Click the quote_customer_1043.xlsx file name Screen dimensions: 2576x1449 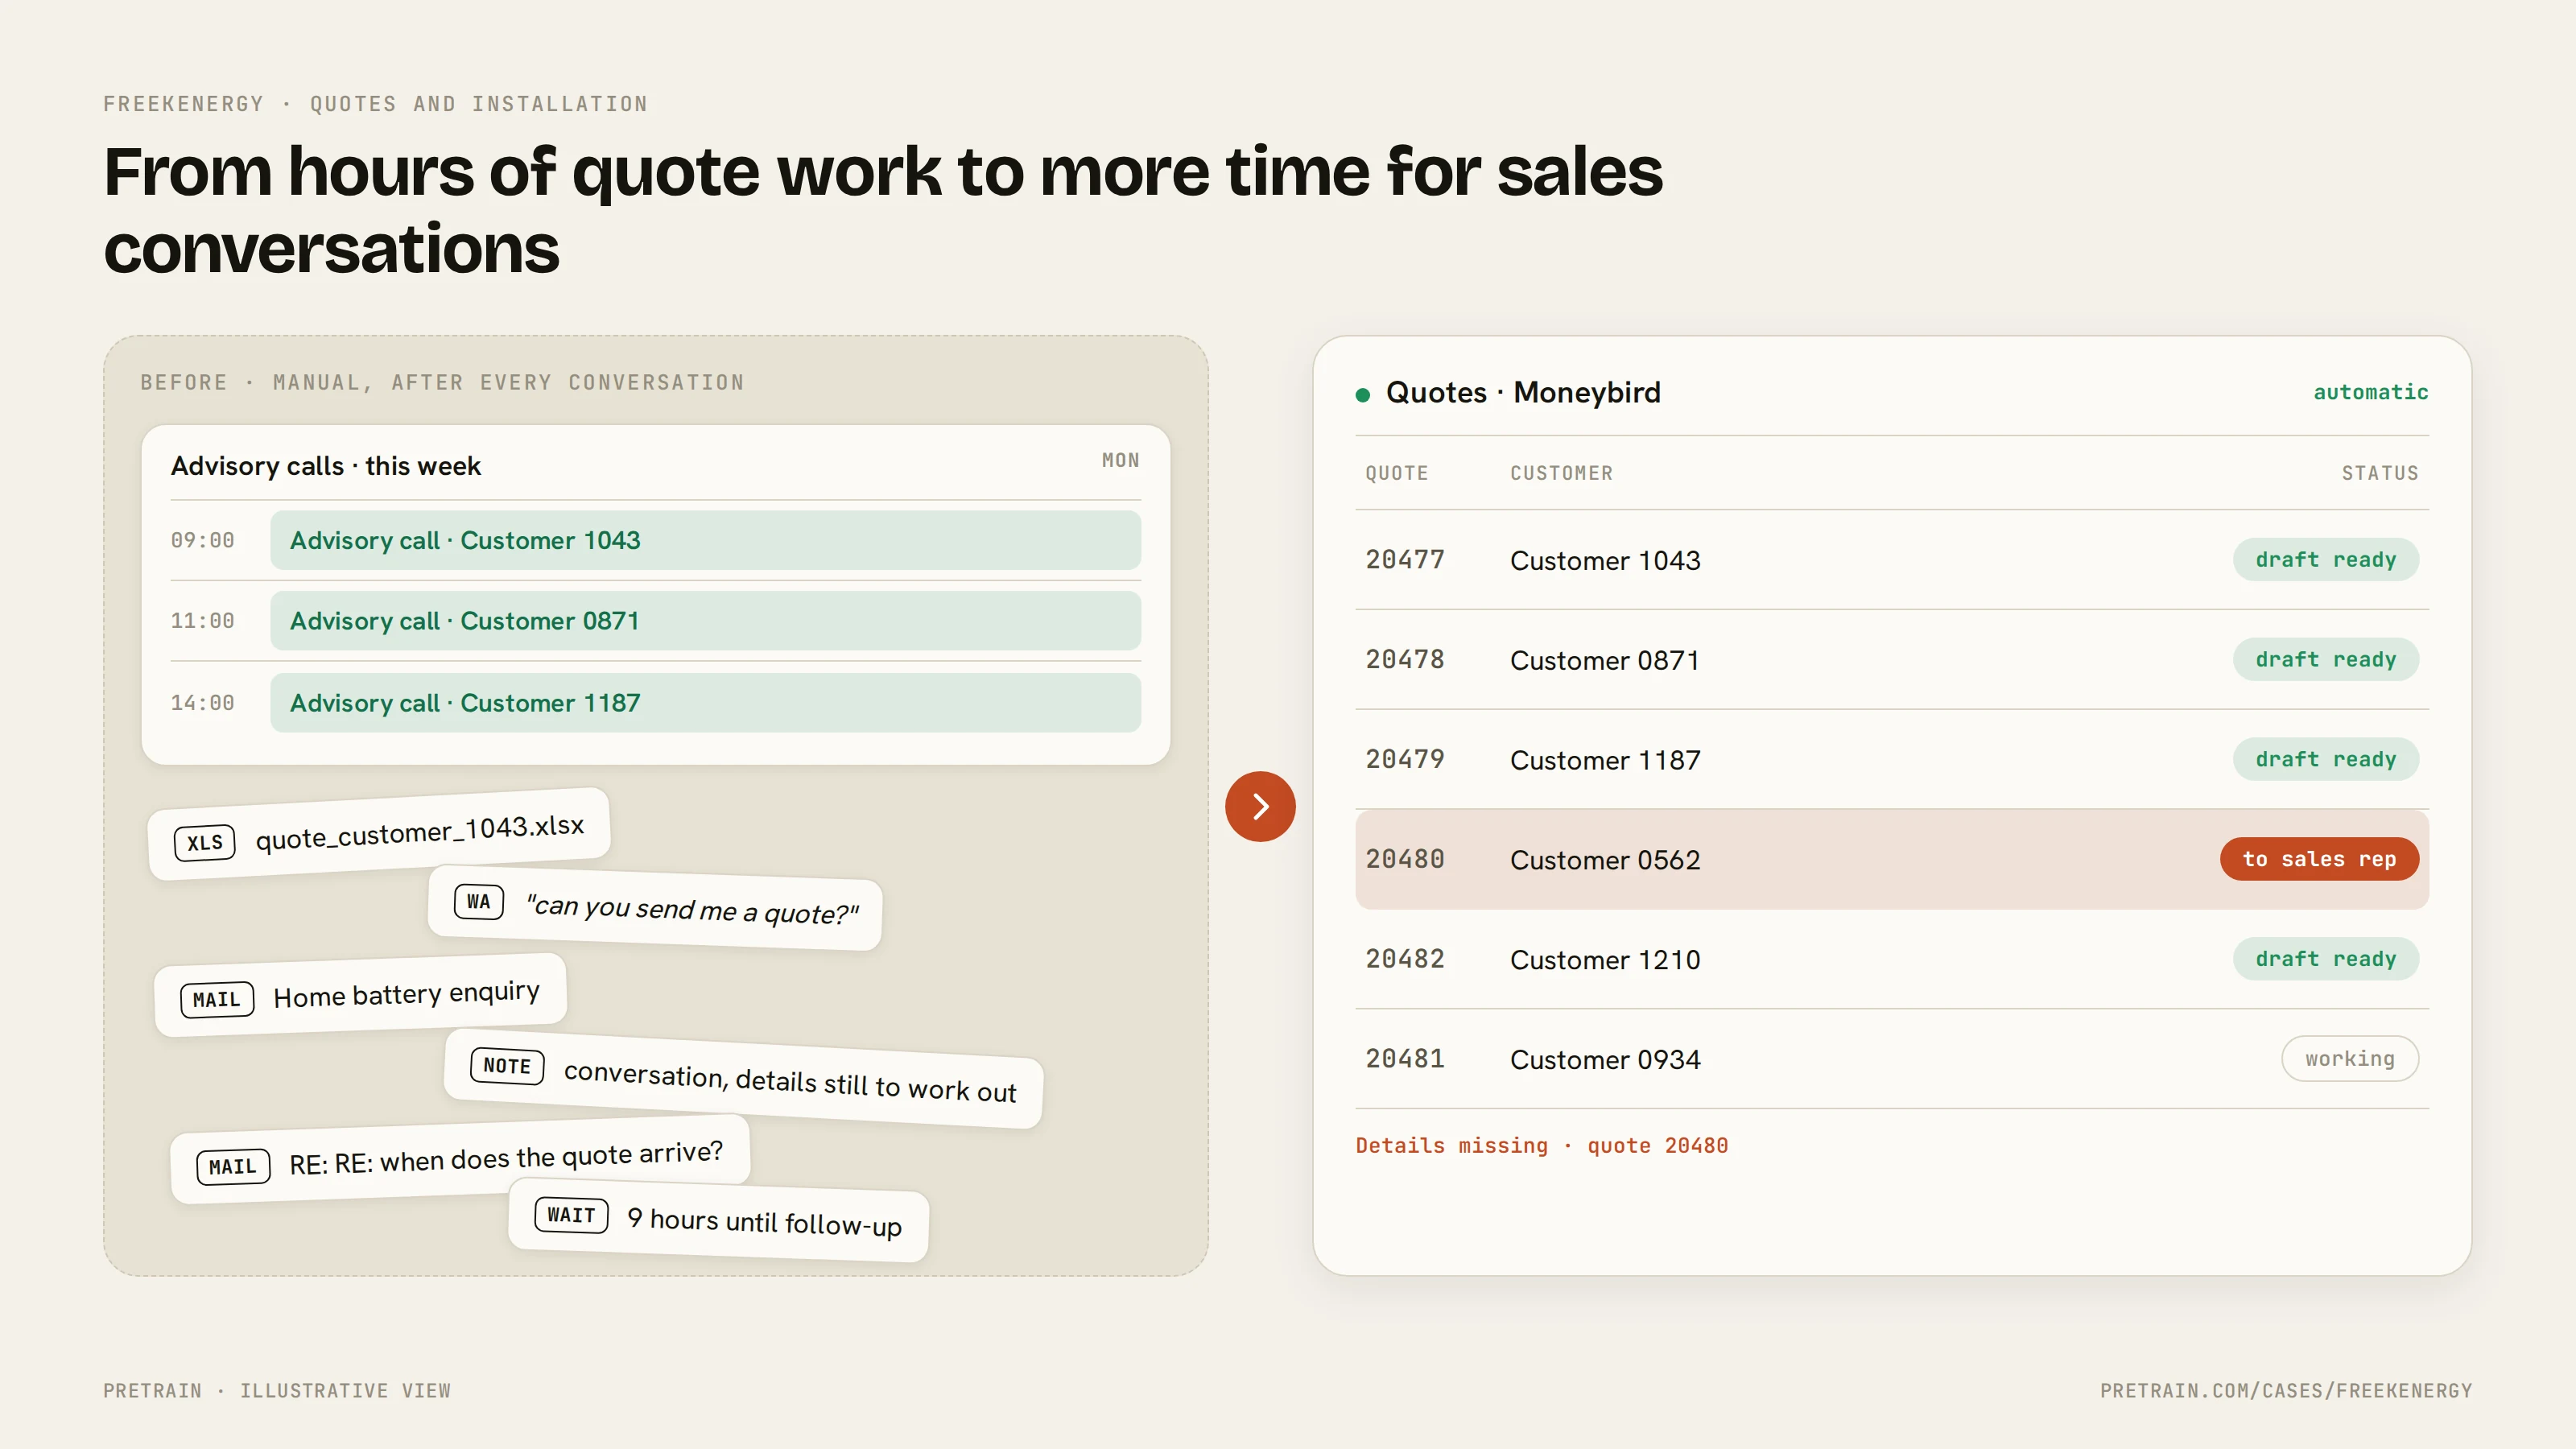tap(420, 832)
